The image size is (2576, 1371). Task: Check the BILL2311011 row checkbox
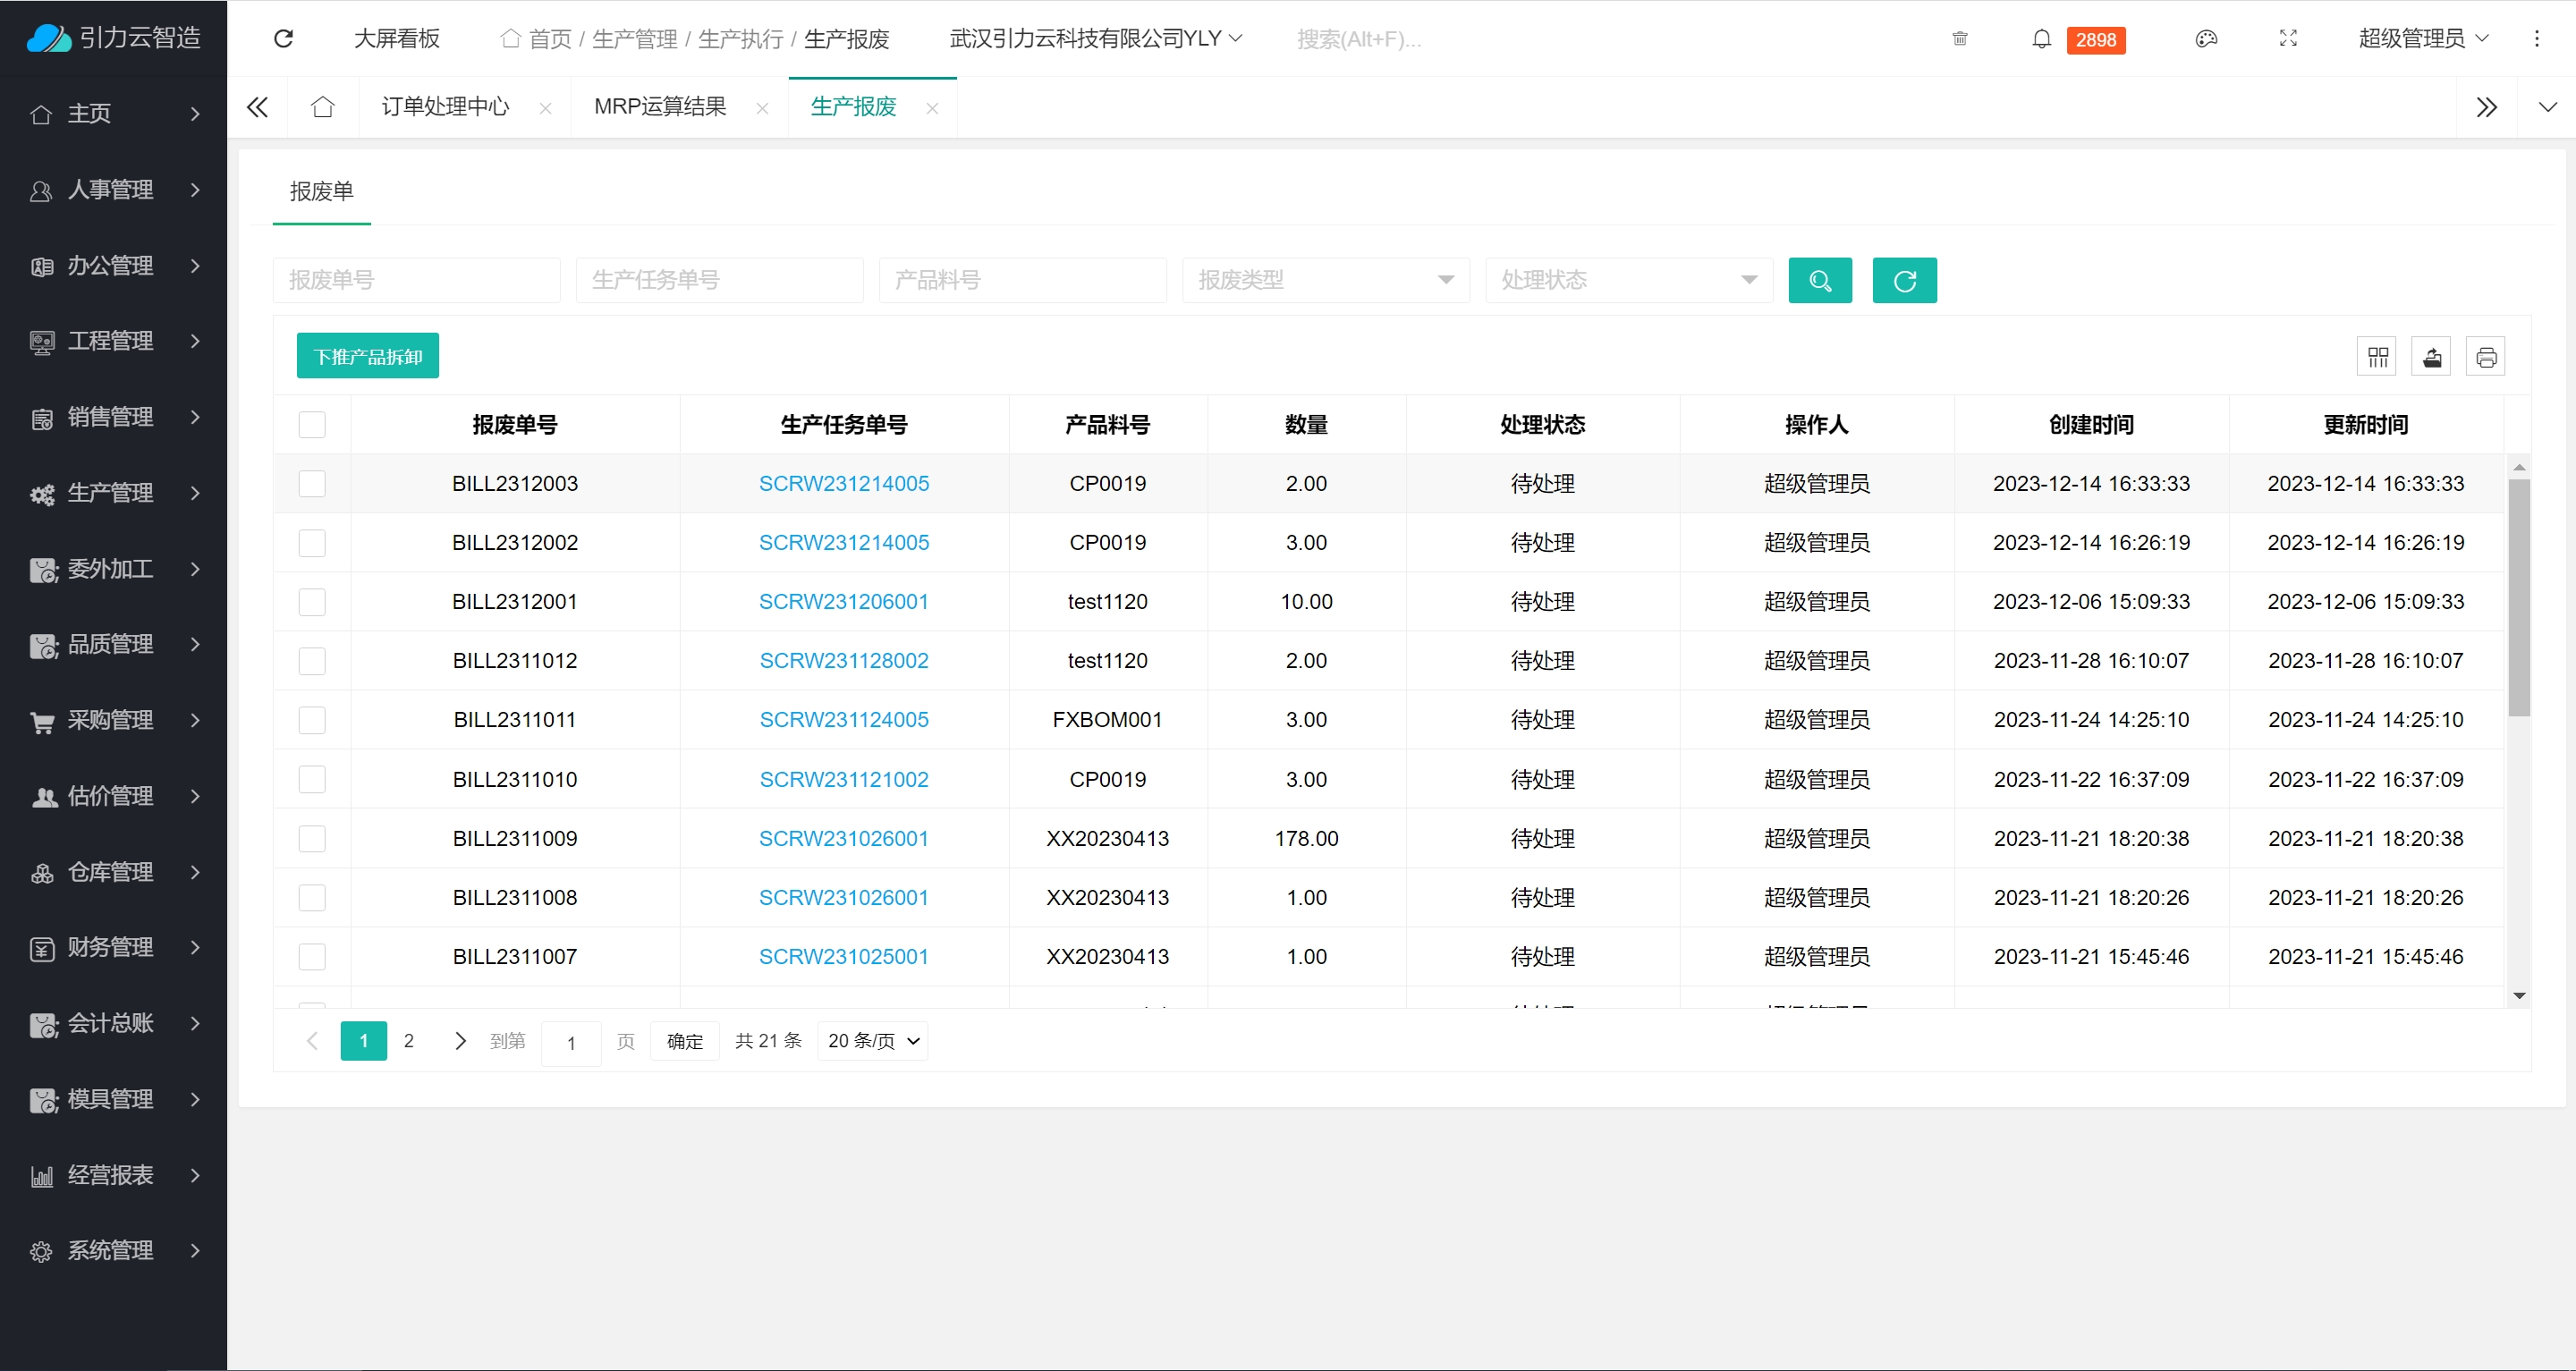(312, 720)
